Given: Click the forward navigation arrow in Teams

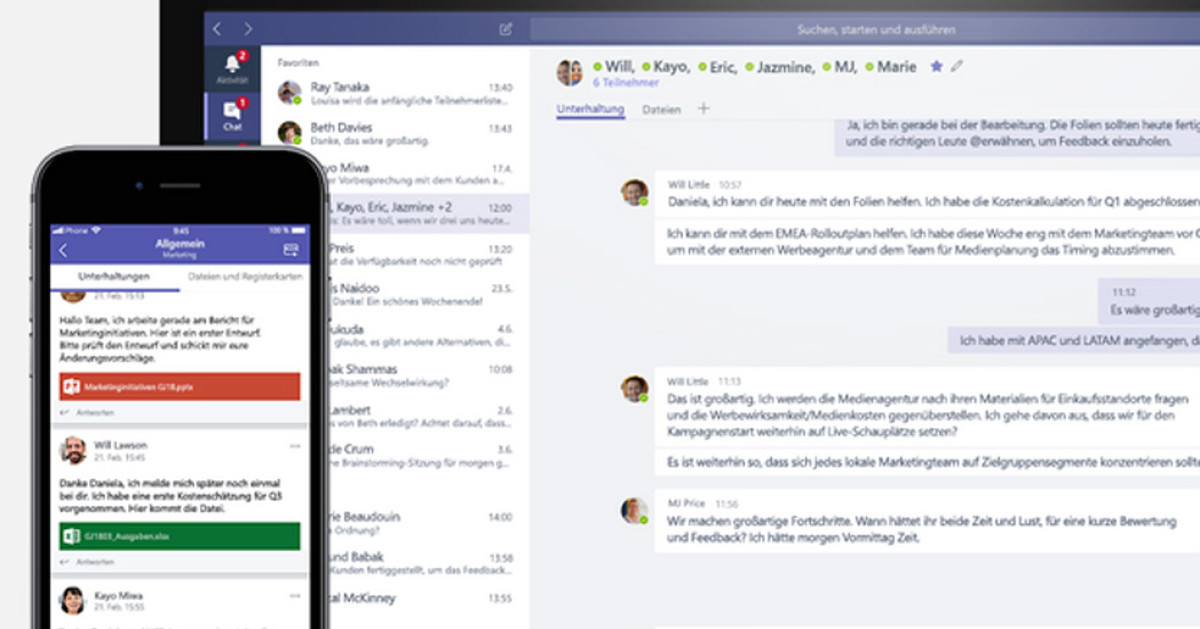Looking at the screenshot, I should [x=248, y=29].
